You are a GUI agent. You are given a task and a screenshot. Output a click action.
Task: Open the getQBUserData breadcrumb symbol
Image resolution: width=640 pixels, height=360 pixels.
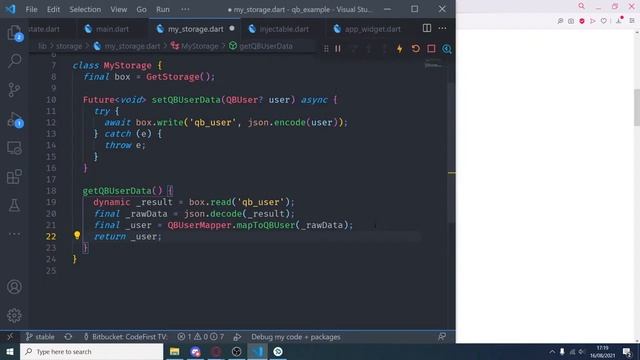click(x=261, y=46)
